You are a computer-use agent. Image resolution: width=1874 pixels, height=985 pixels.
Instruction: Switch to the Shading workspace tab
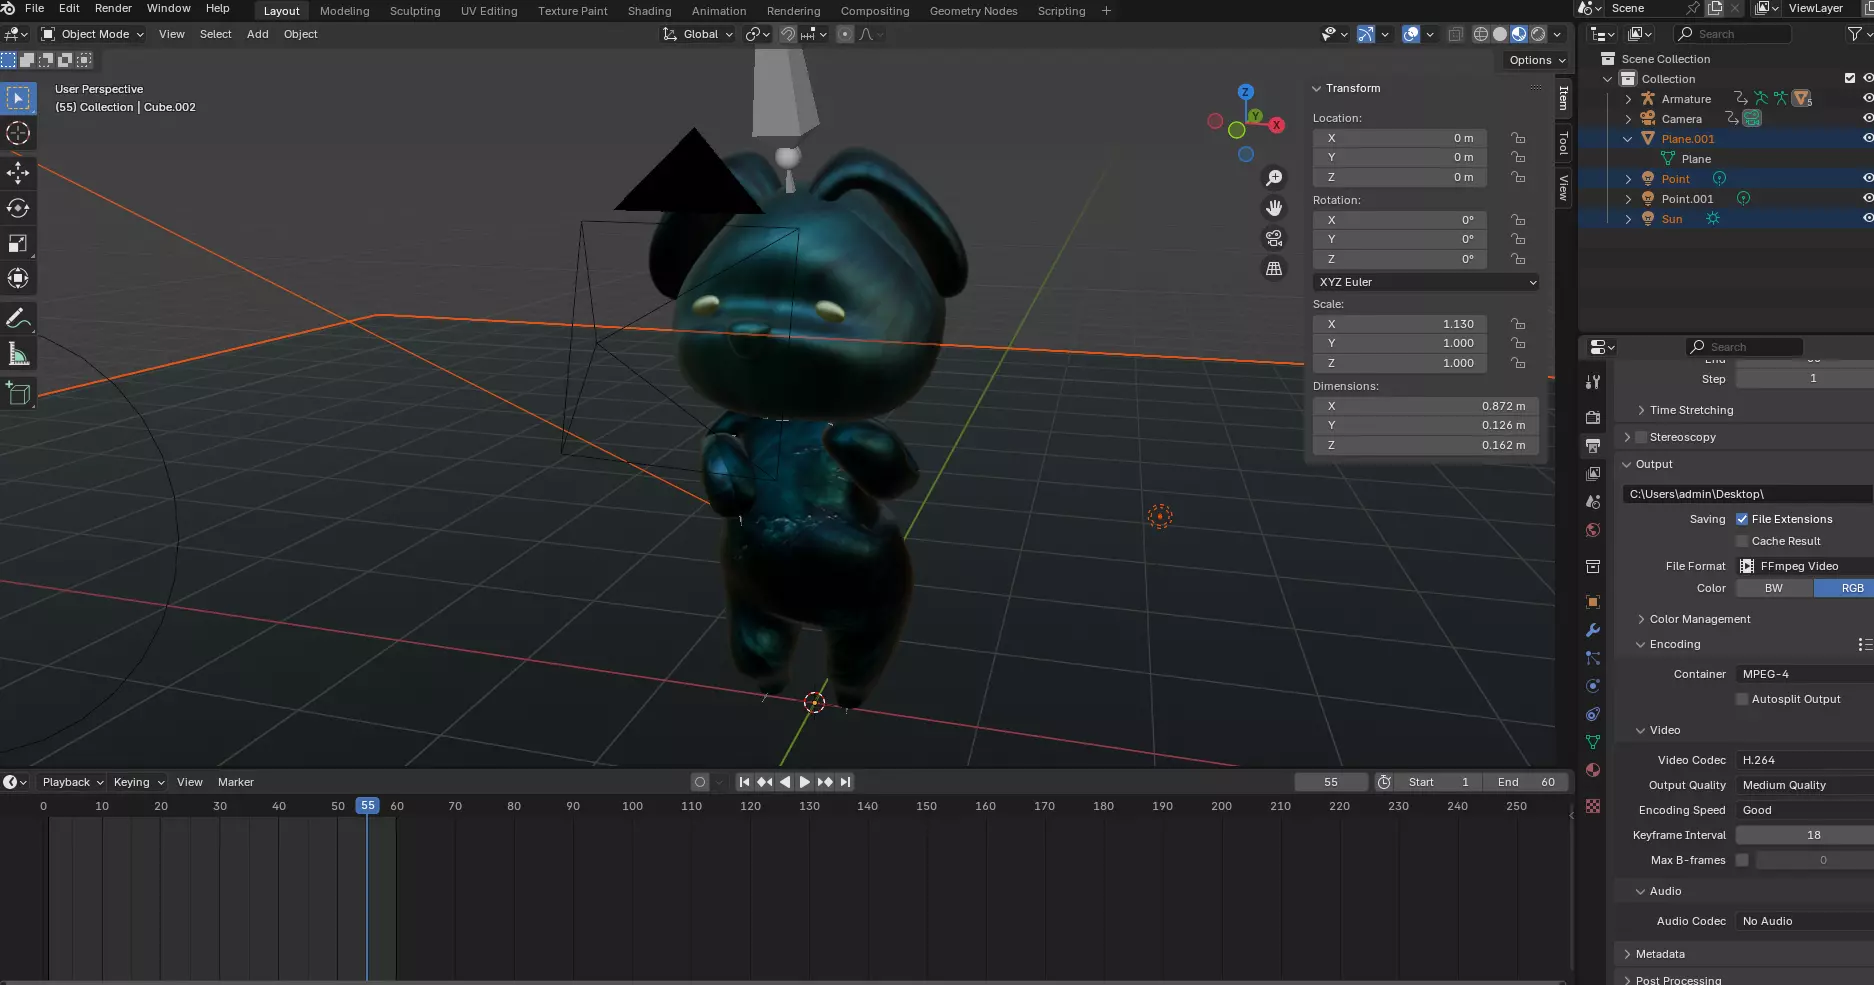pyautogui.click(x=649, y=11)
